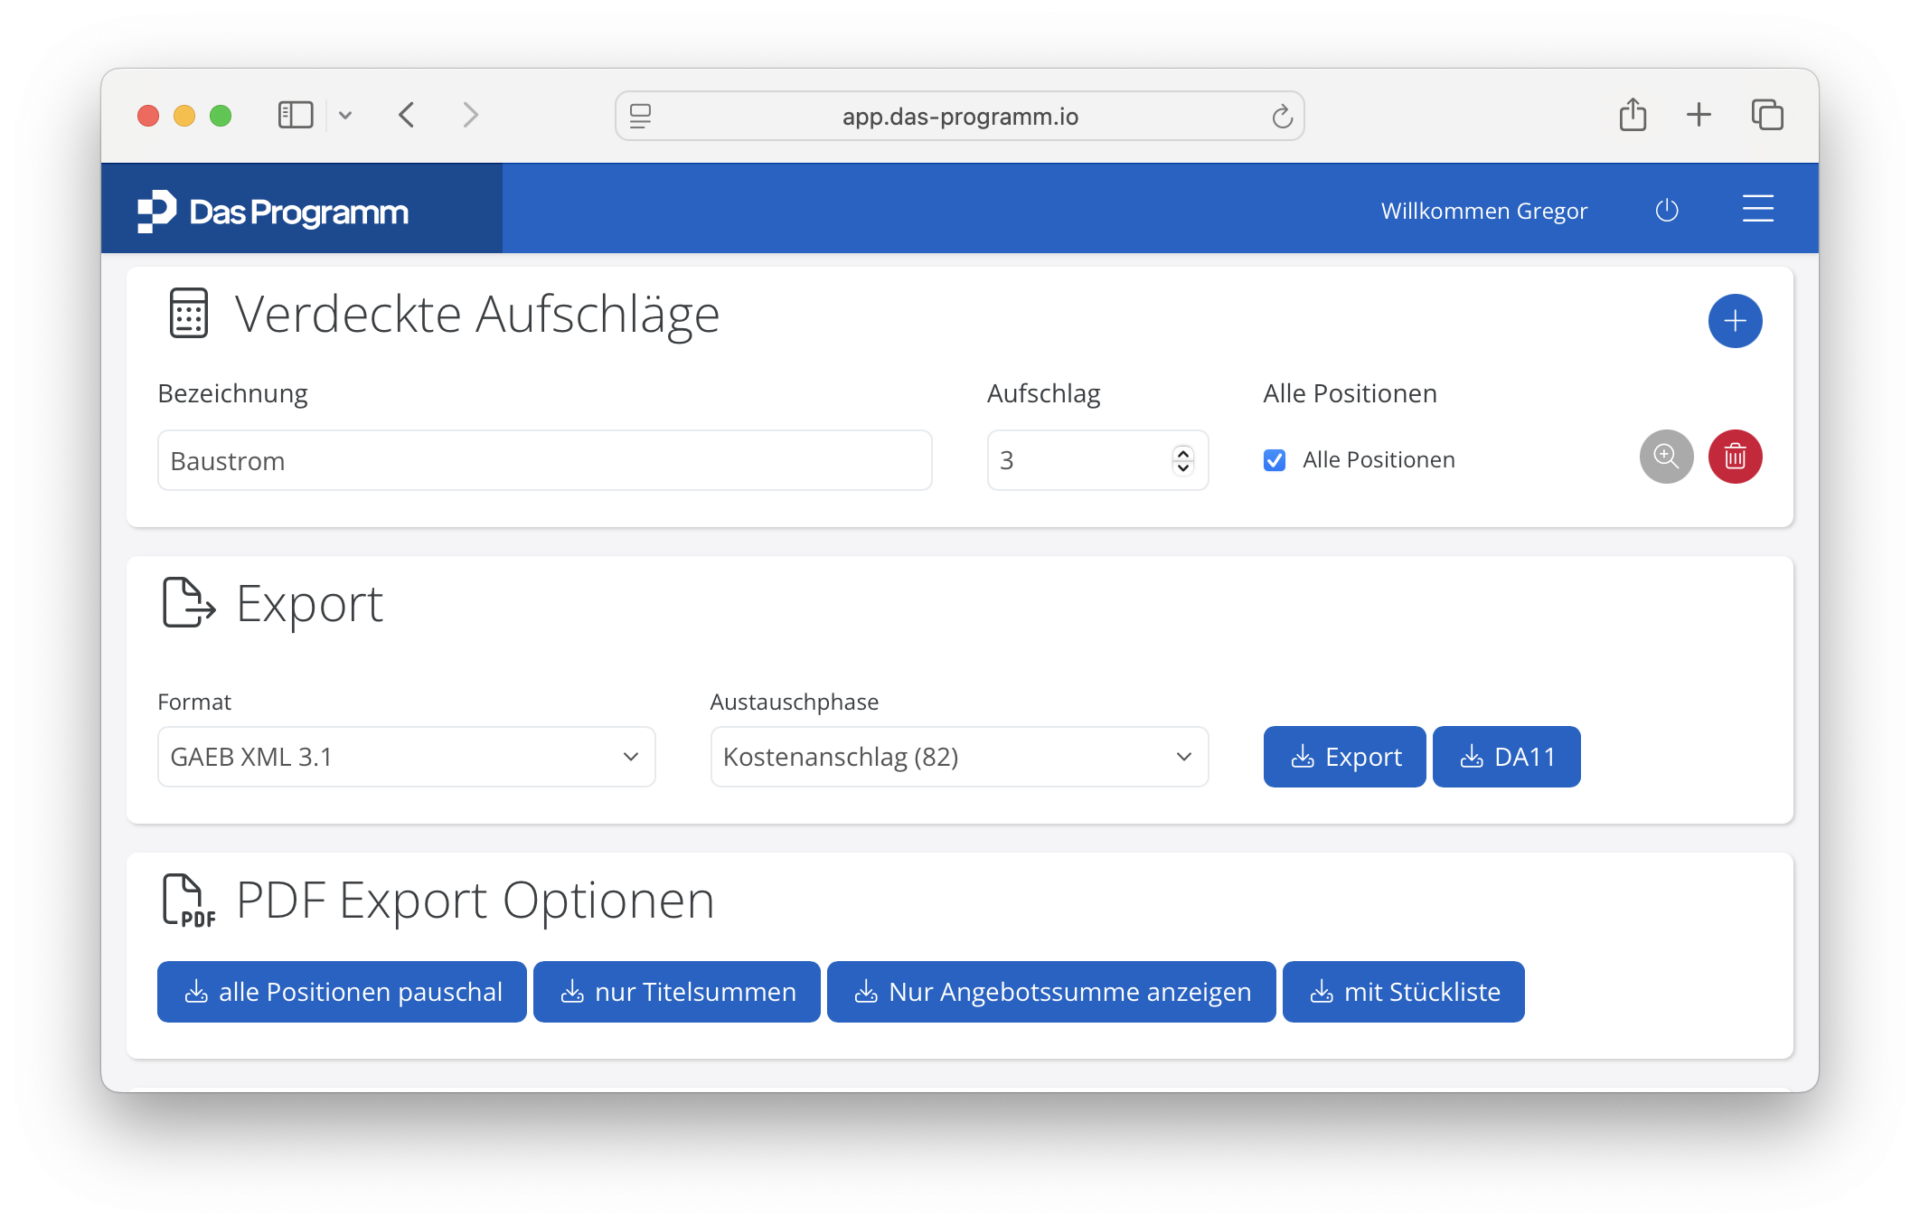Image resolution: width=1920 pixels, height=1226 pixels.
Task: Uncheck the Alle Positionen checkbox
Action: [x=1274, y=460]
